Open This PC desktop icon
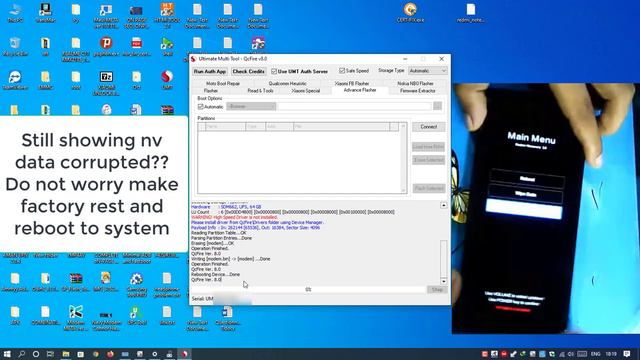The width and height of the screenshot is (640, 360). 15,12
